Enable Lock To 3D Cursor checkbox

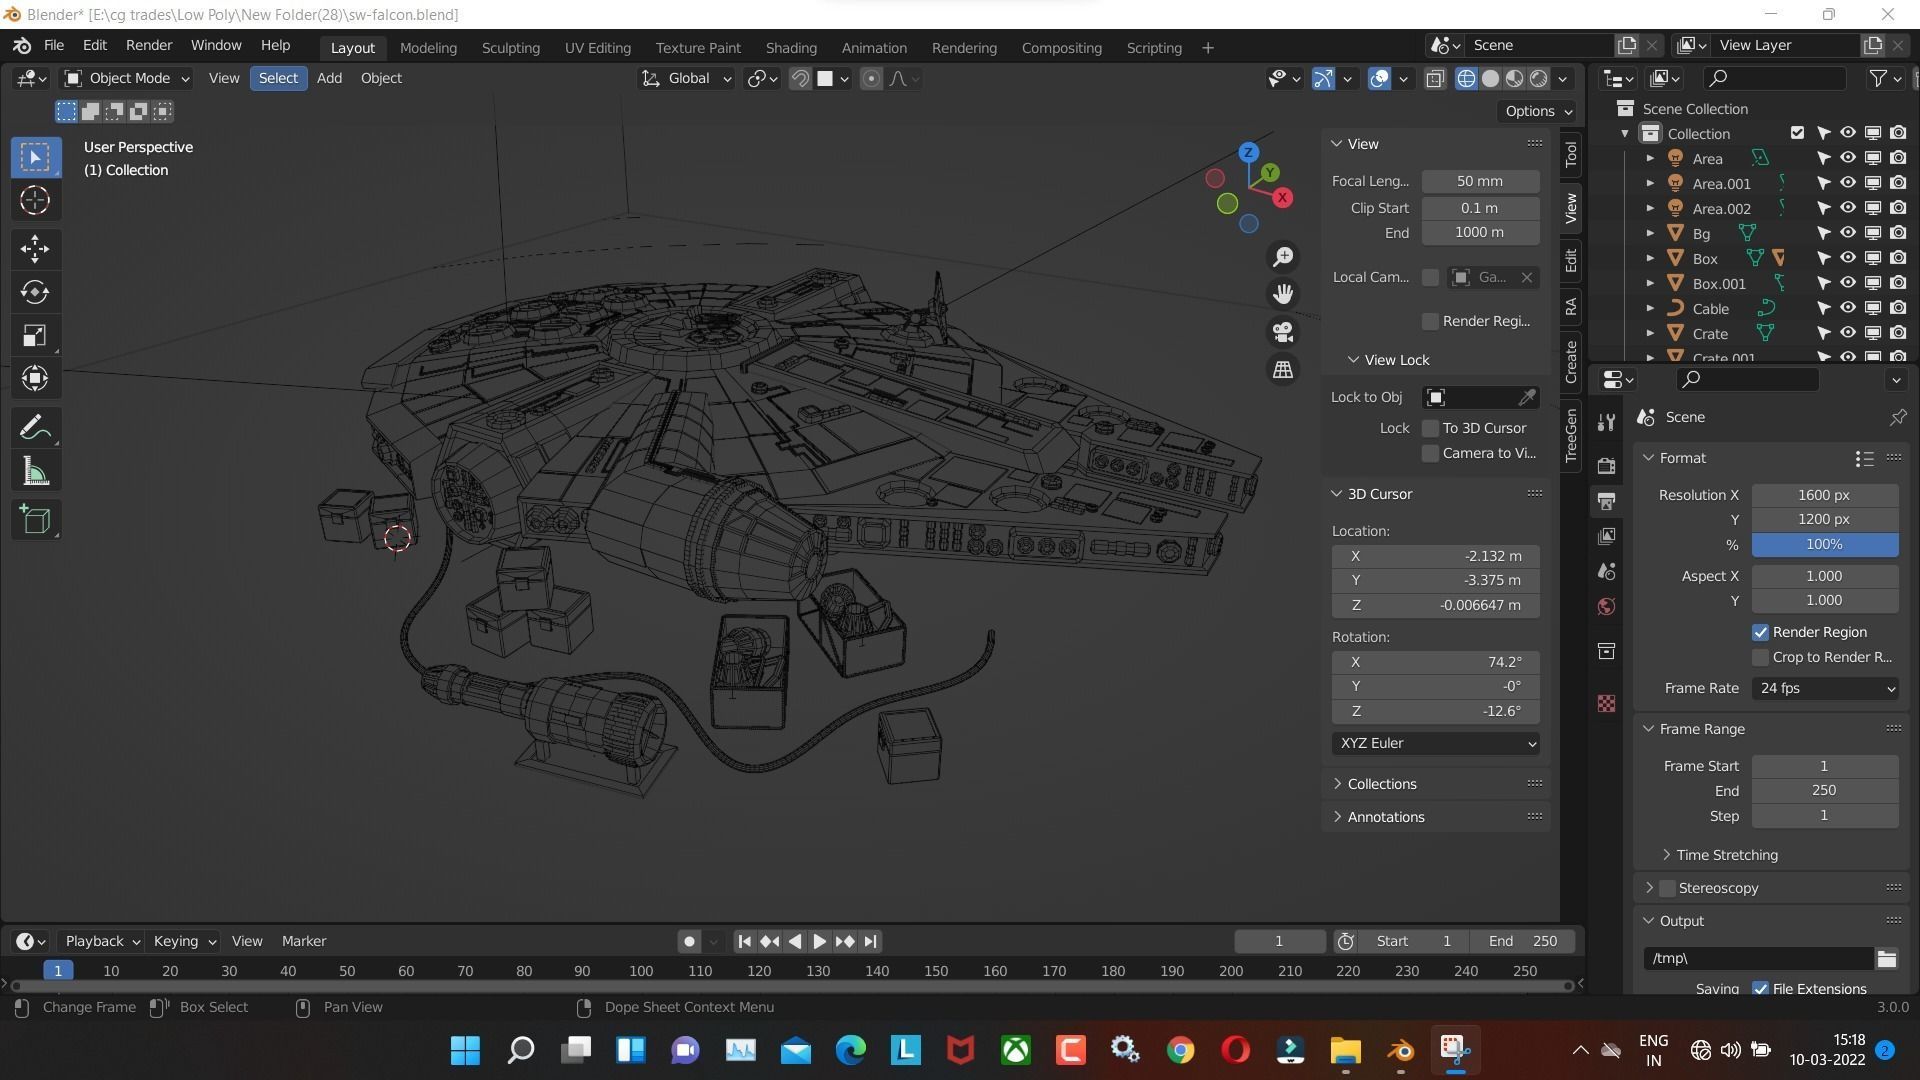point(1430,428)
